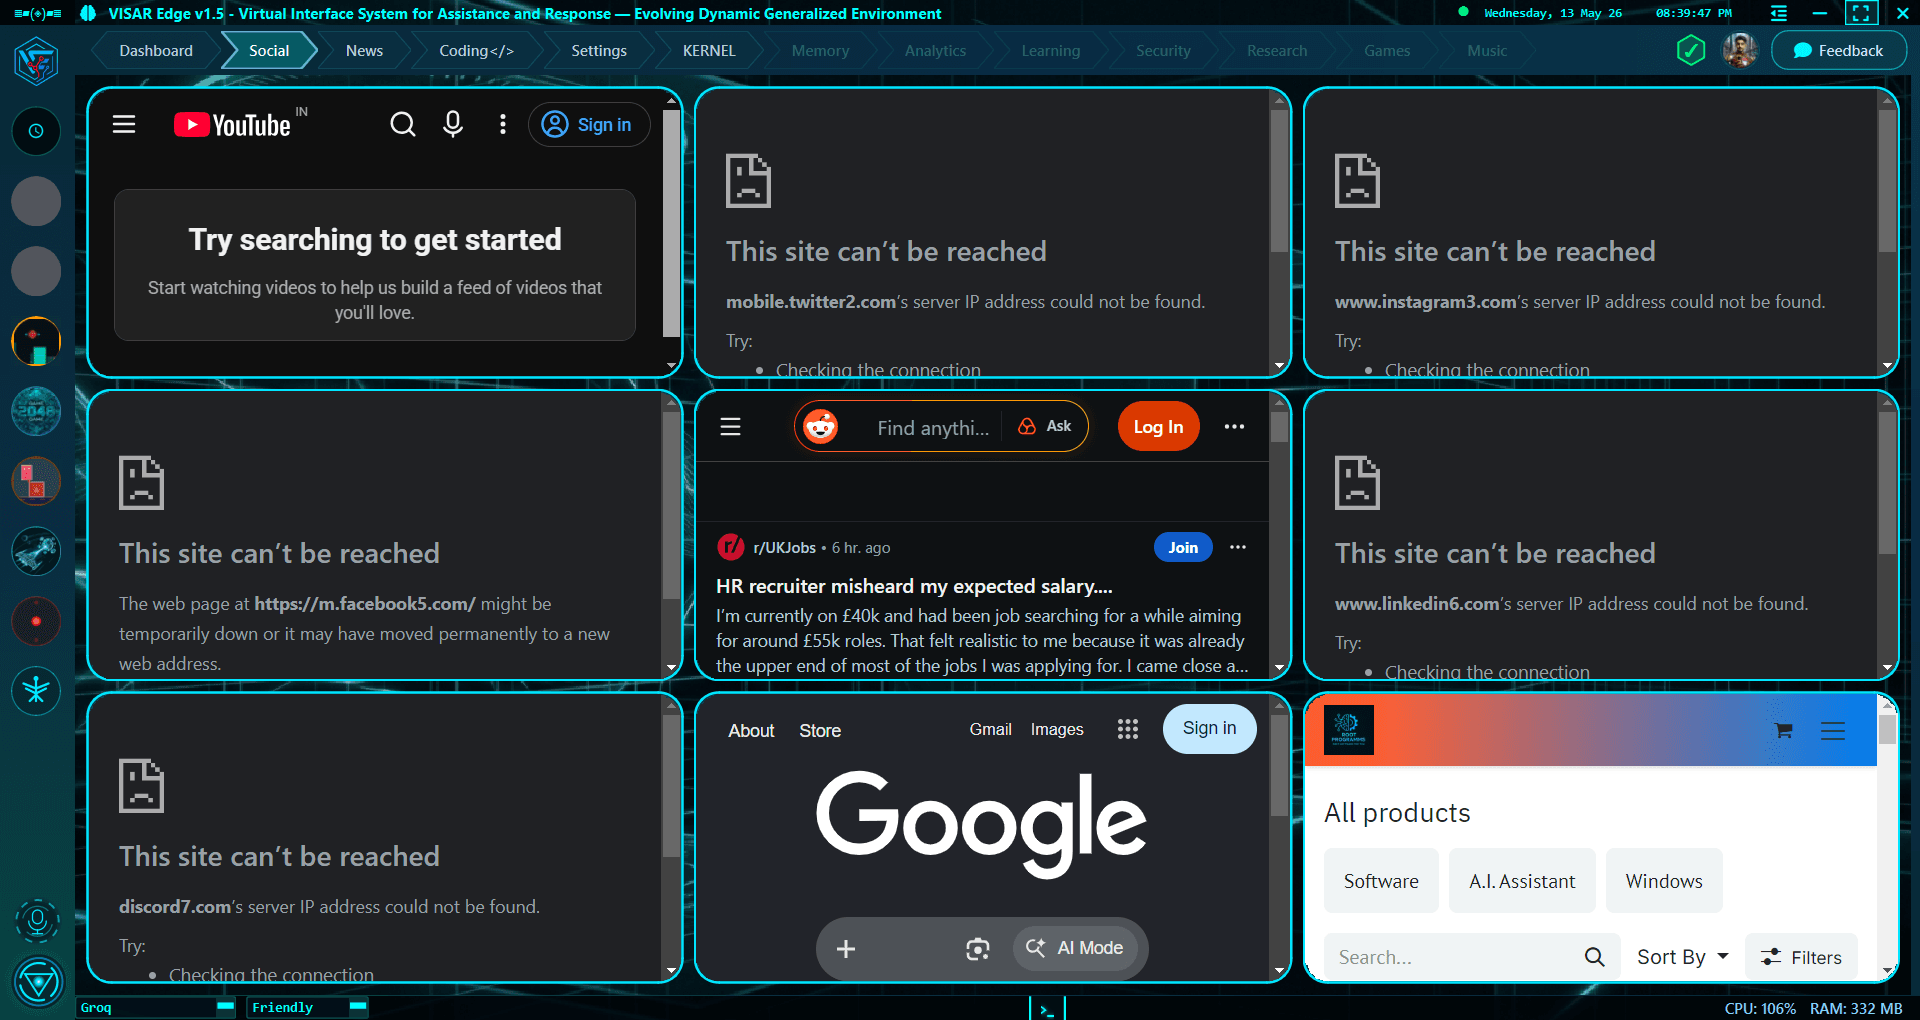1920x1020 pixels.
Task: Toggle the Friendly switch in the bottom bar
Action: [358, 1007]
